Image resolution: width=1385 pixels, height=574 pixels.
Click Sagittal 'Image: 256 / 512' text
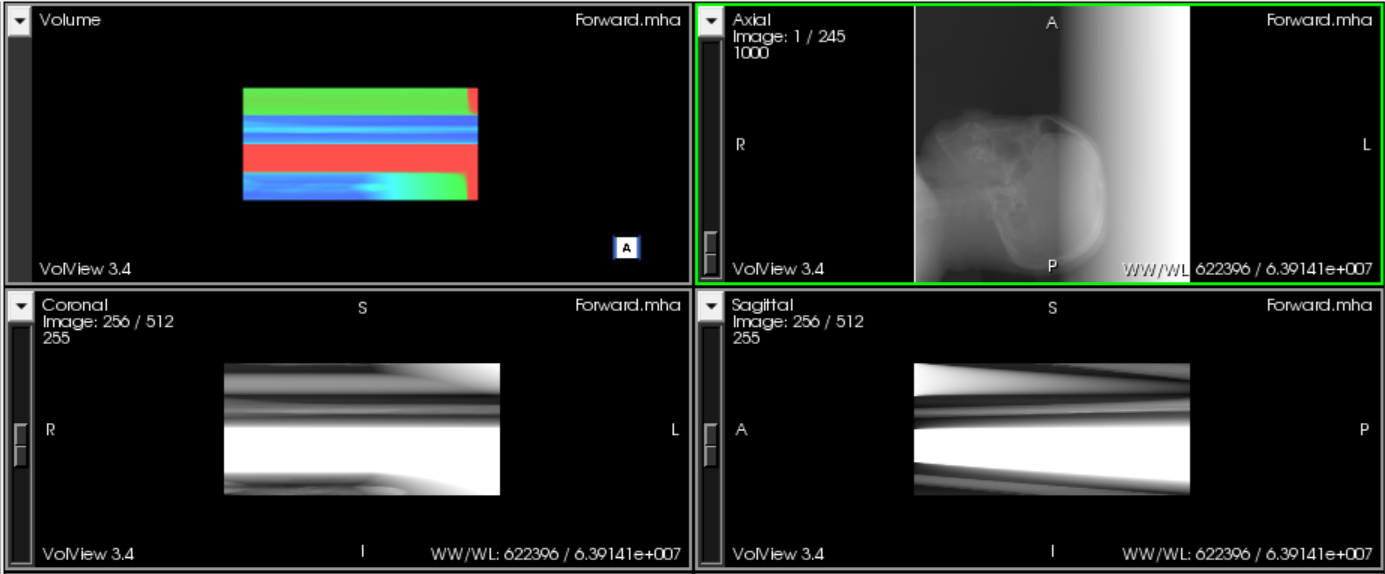pos(798,322)
